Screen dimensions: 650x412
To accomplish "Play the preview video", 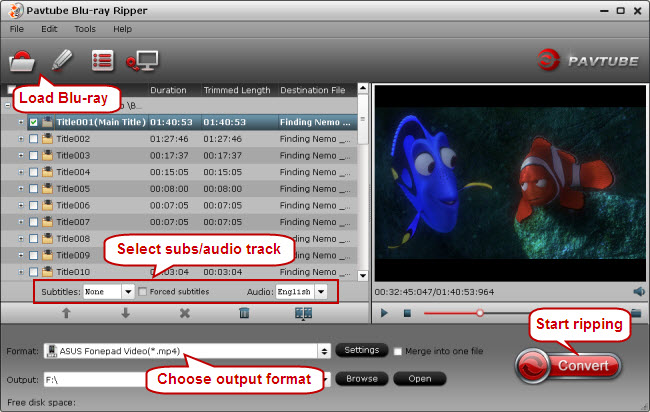I will [x=384, y=313].
